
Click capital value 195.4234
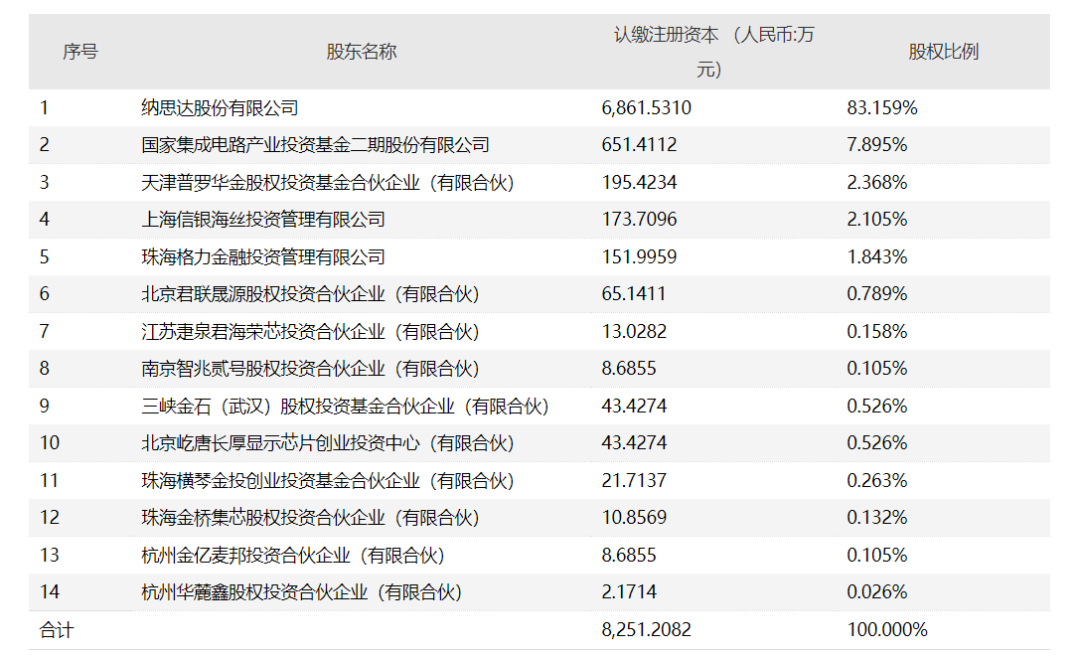click(x=639, y=183)
